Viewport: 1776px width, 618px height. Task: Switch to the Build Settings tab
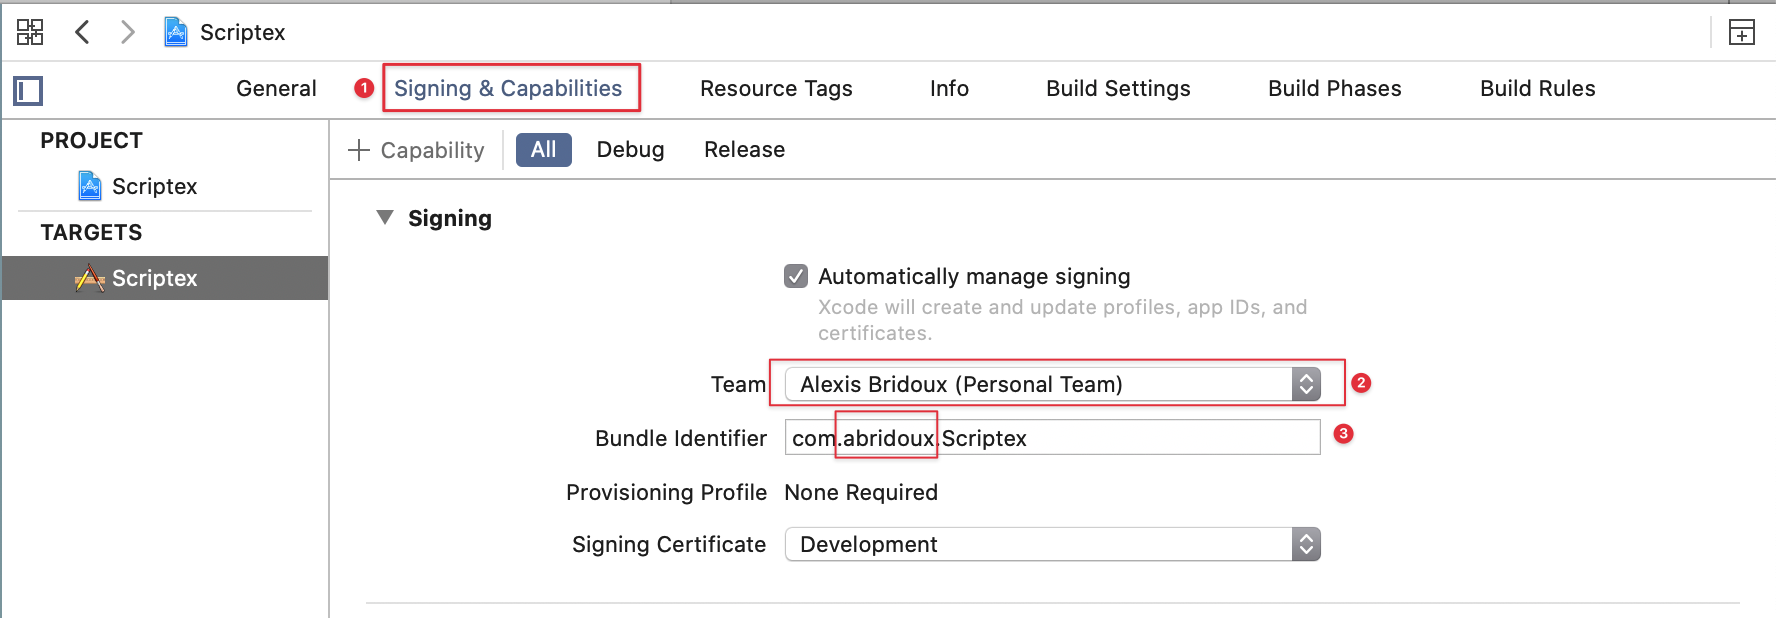click(x=1118, y=89)
